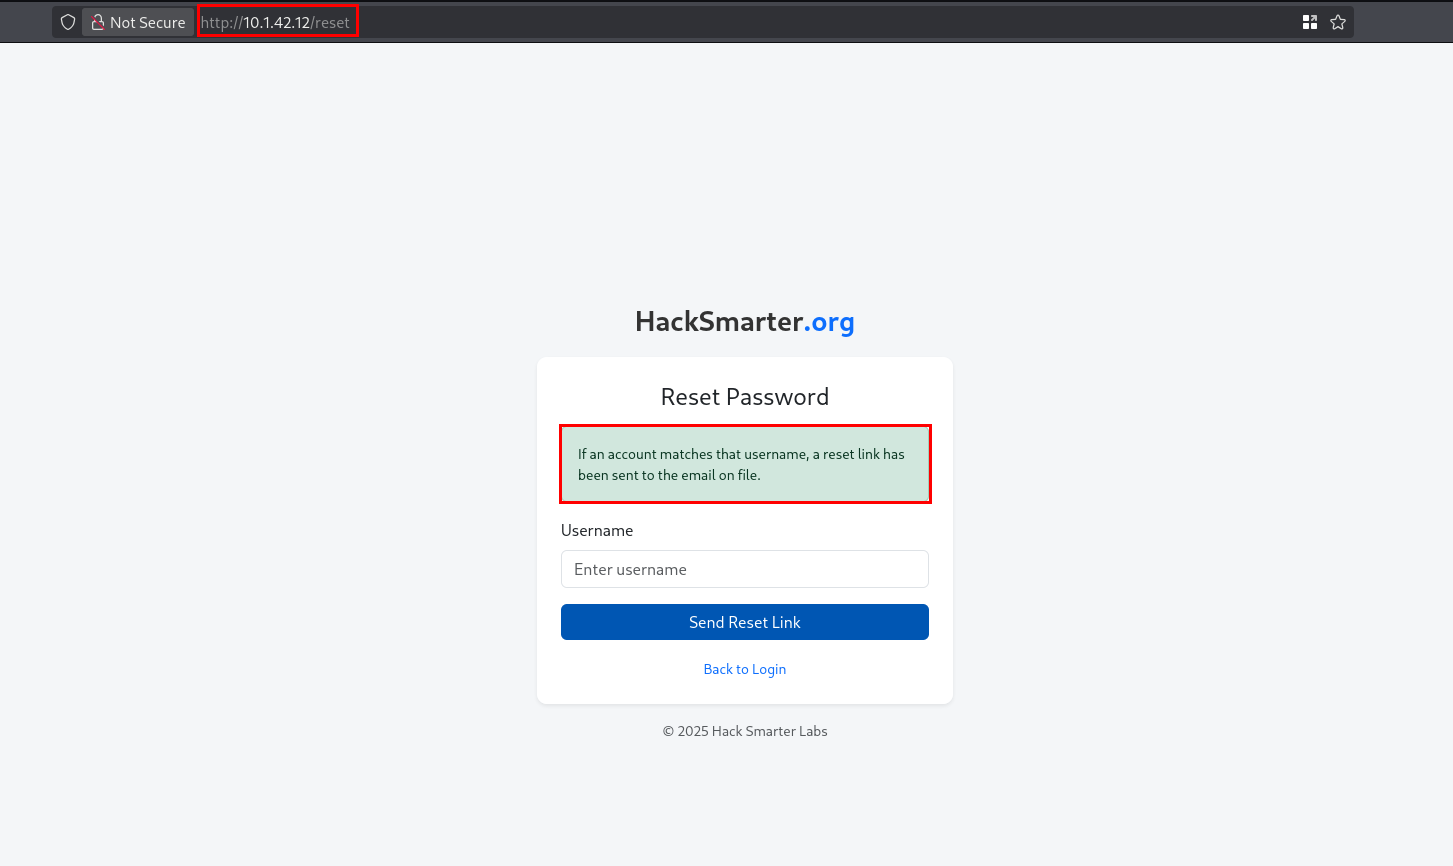The width and height of the screenshot is (1453, 866).
Task: Click the HackSmarter.org site title
Action: tap(744, 321)
